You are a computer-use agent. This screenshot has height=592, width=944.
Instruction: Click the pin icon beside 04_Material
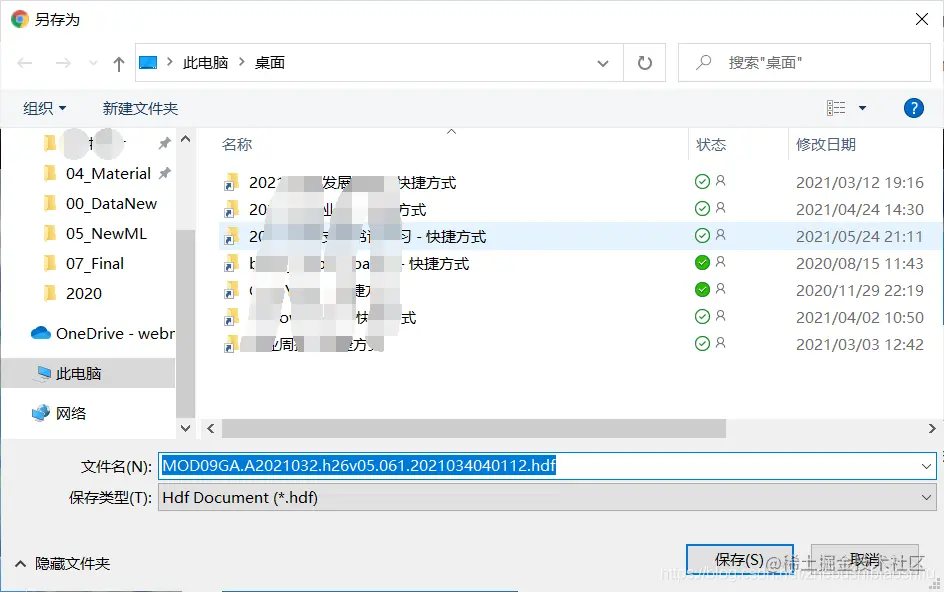click(164, 173)
